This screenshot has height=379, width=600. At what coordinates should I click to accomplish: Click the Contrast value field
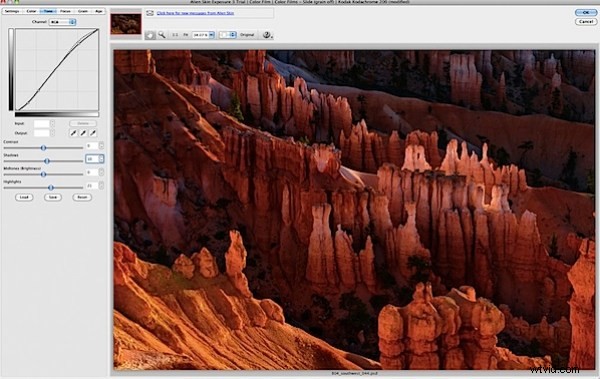coord(92,146)
